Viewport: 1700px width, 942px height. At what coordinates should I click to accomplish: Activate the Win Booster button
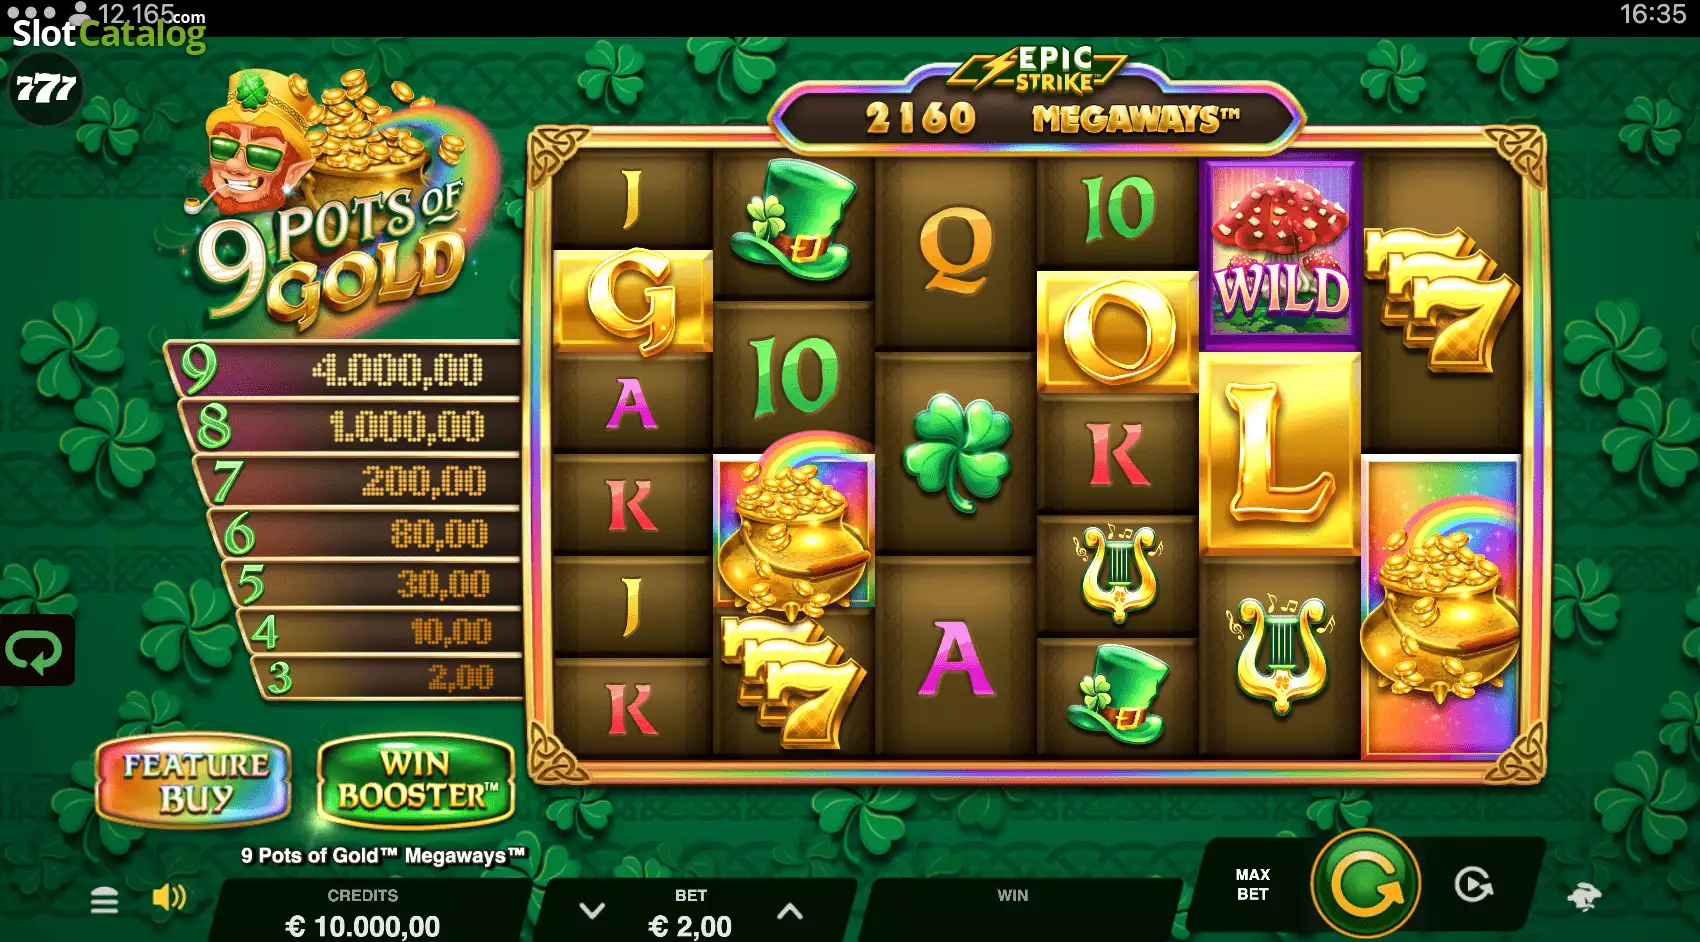[x=416, y=781]
